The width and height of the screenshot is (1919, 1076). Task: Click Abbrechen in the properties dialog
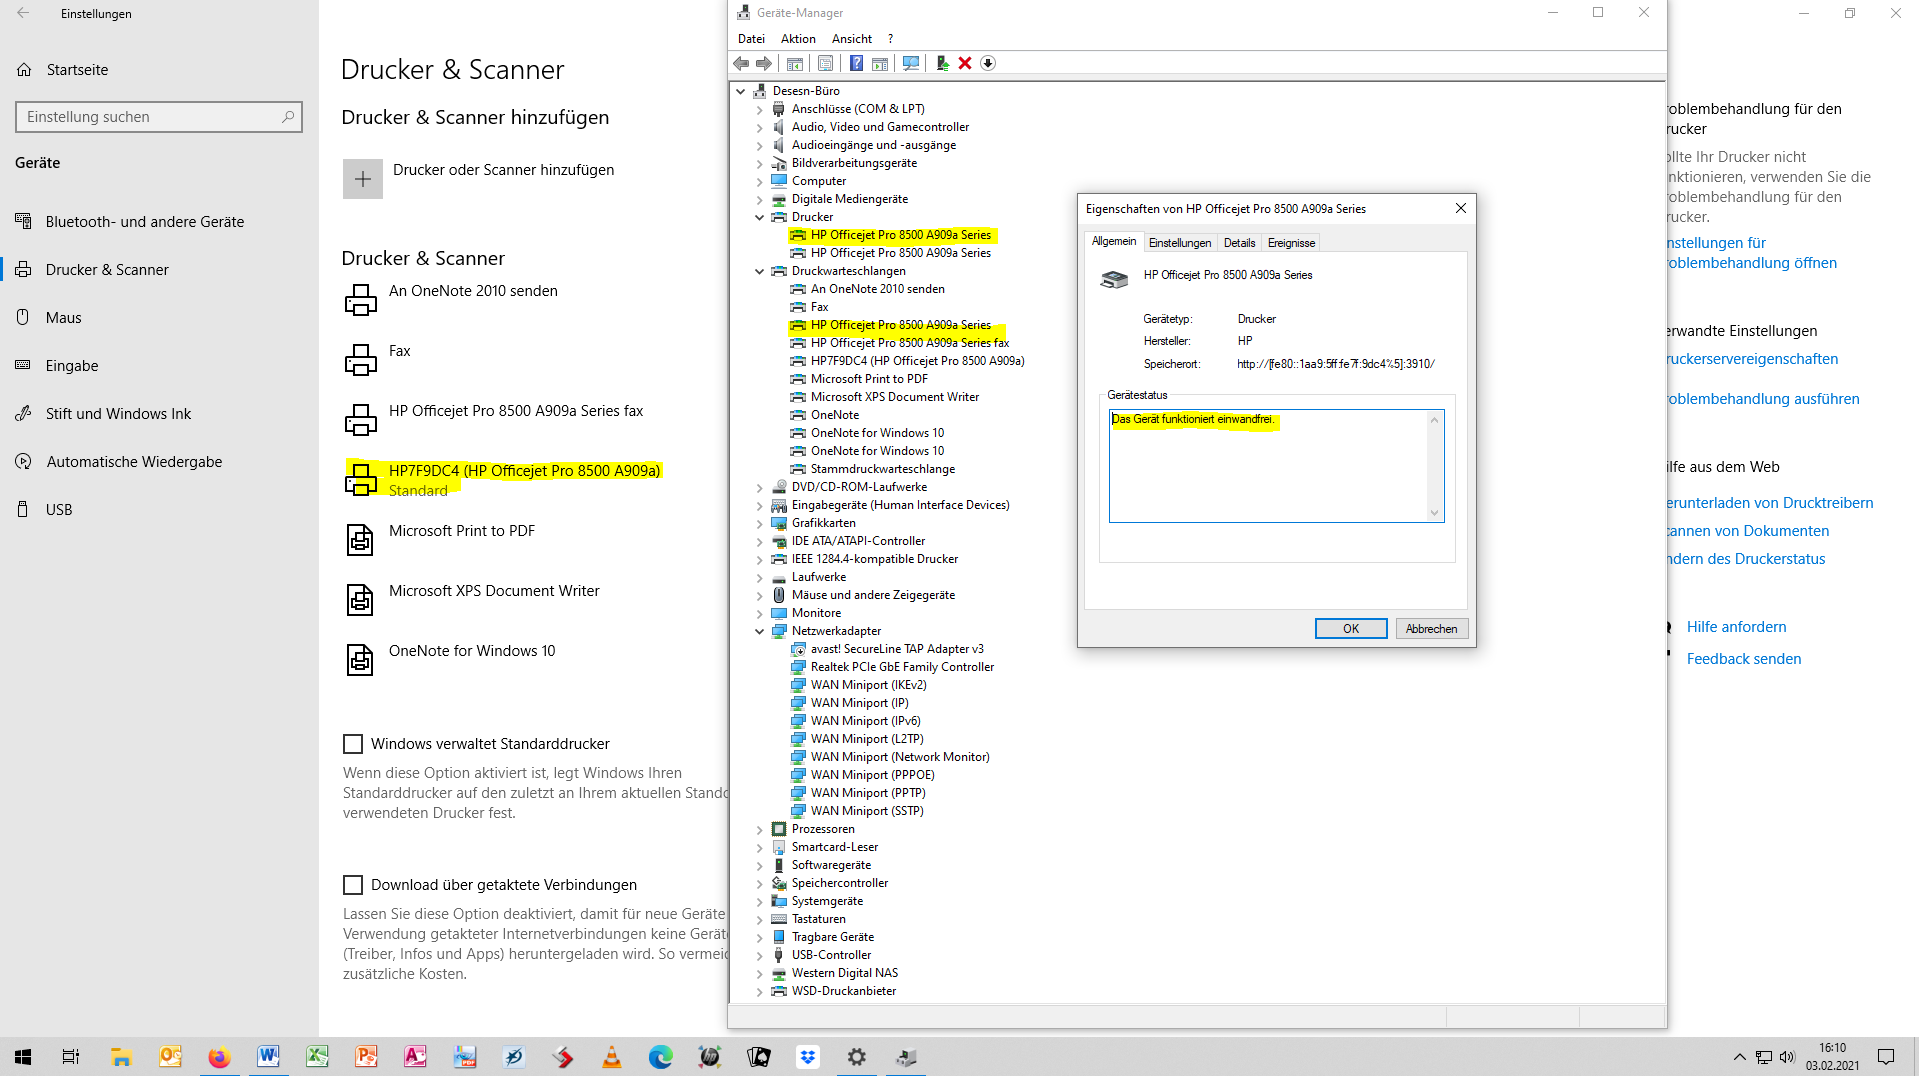1431,629
